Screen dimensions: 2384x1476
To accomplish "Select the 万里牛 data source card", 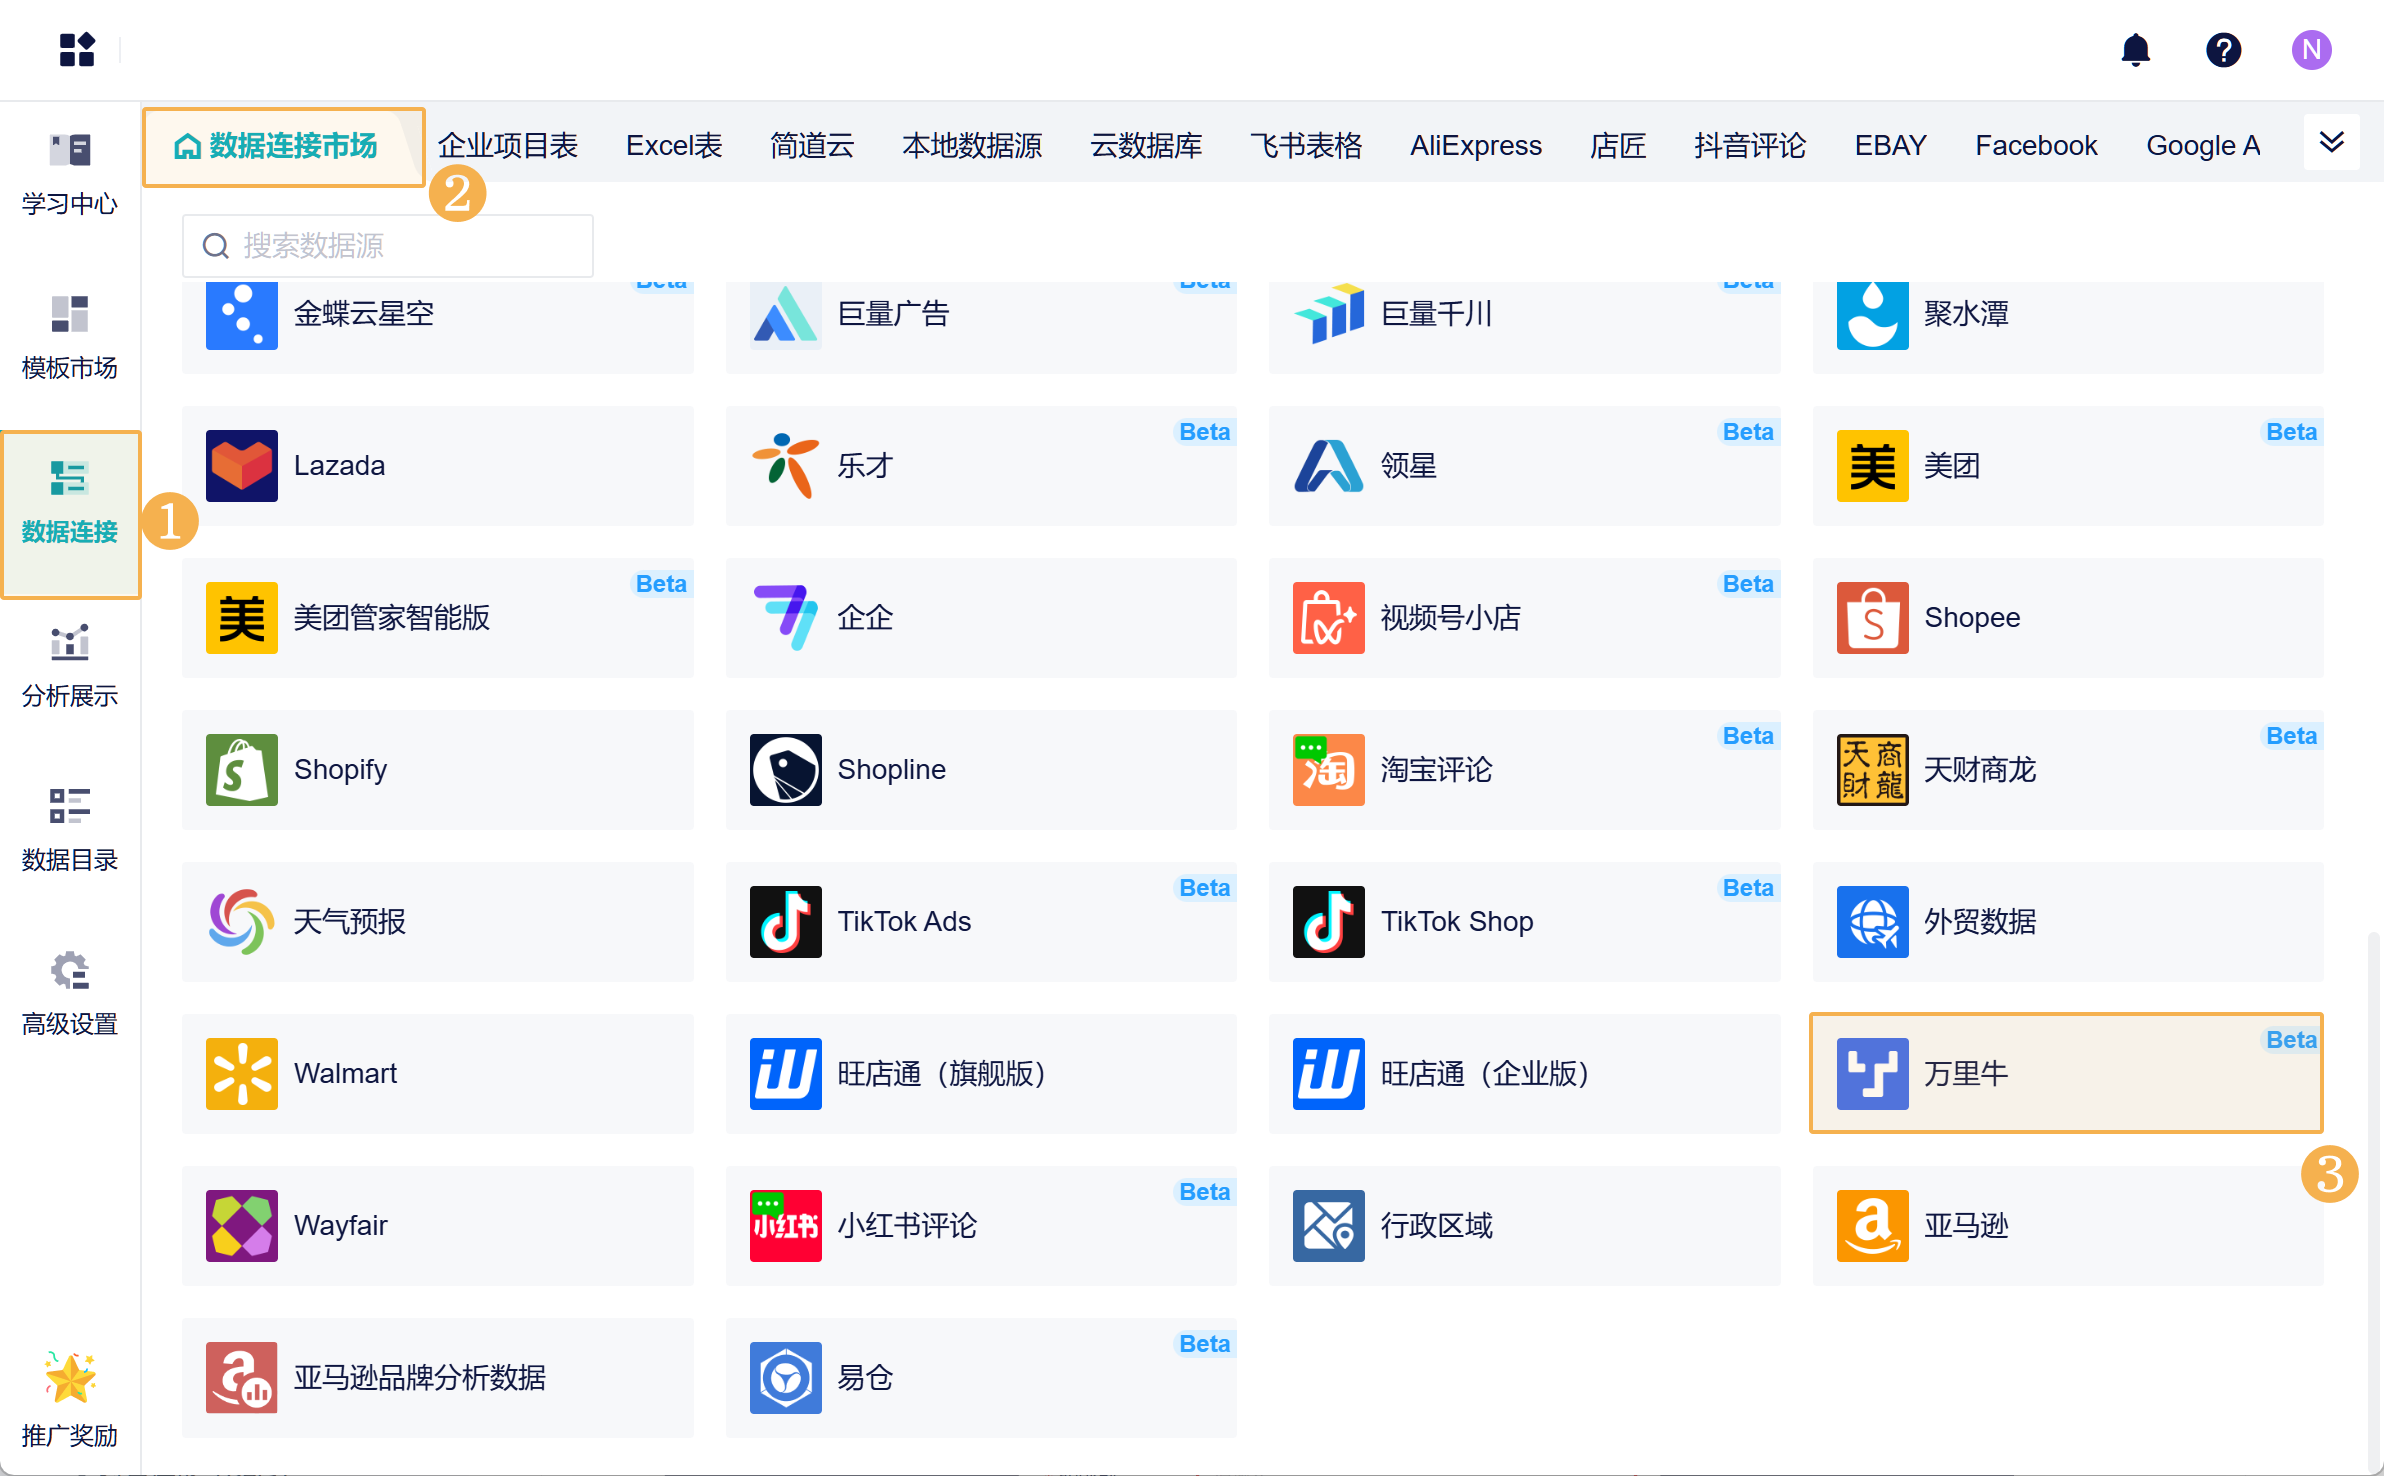I will (2066, 1073).
